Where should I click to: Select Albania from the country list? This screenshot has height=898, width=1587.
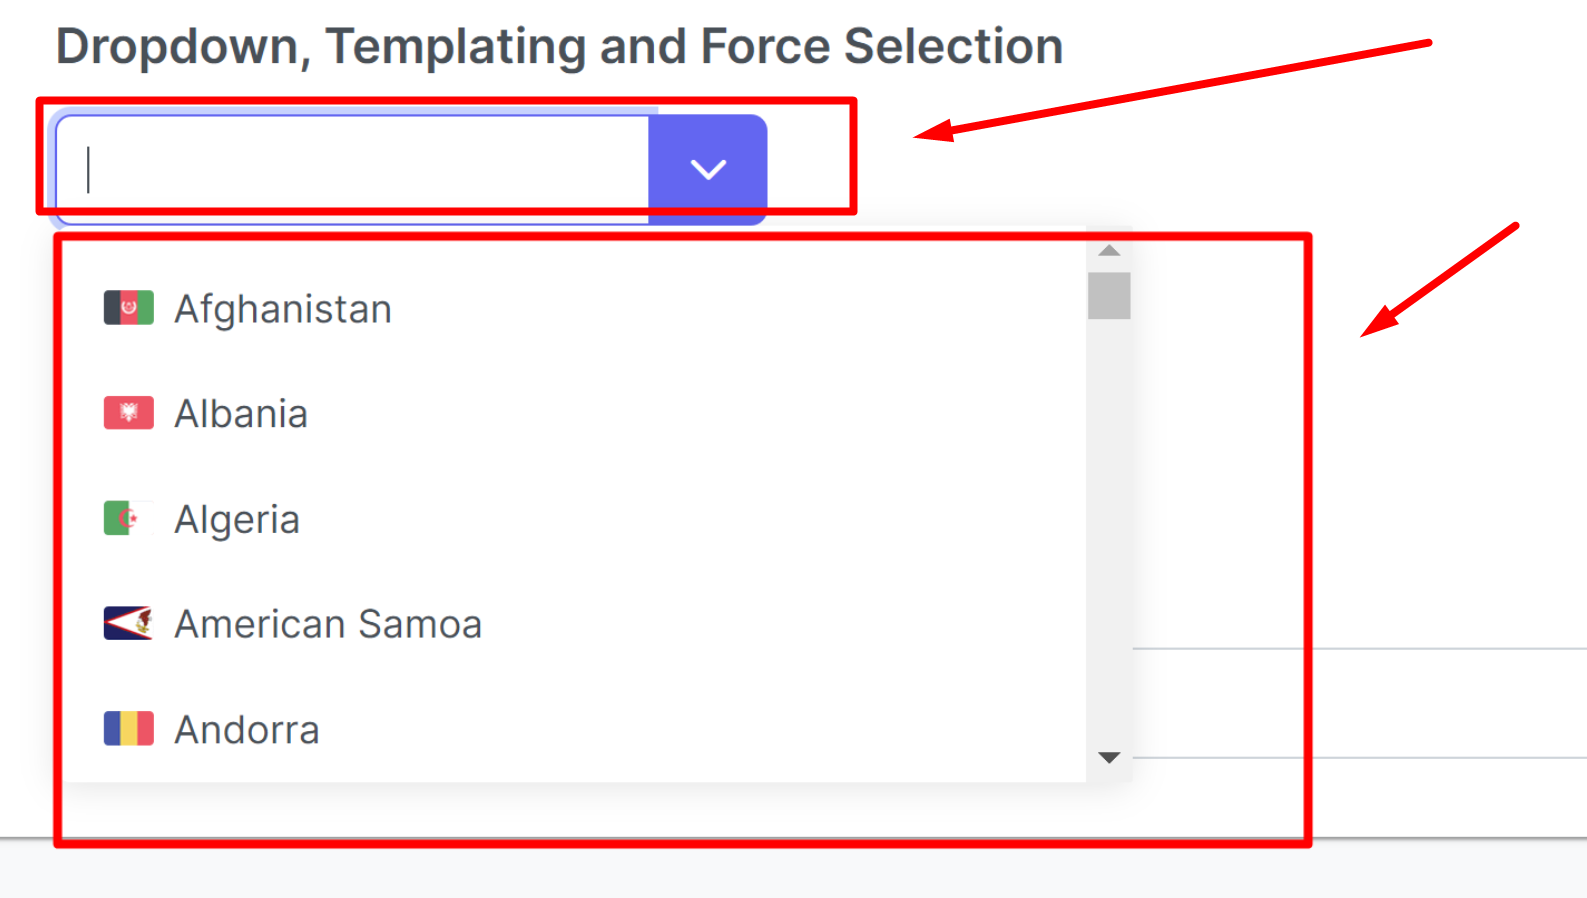pos(240,412)
